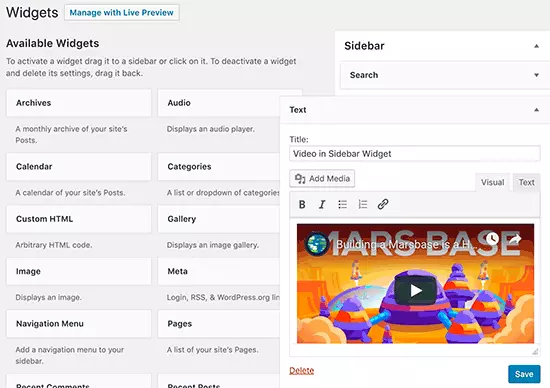Viewport: 550px width, 388px height.
Task: Toggle italic formatting in text editor
Action: coord(322,204)
